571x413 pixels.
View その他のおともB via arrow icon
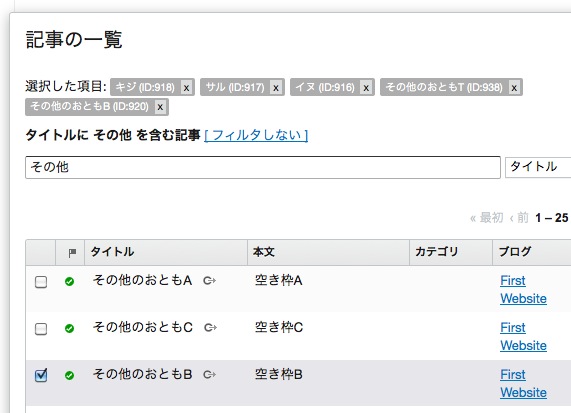coord(209,374)
